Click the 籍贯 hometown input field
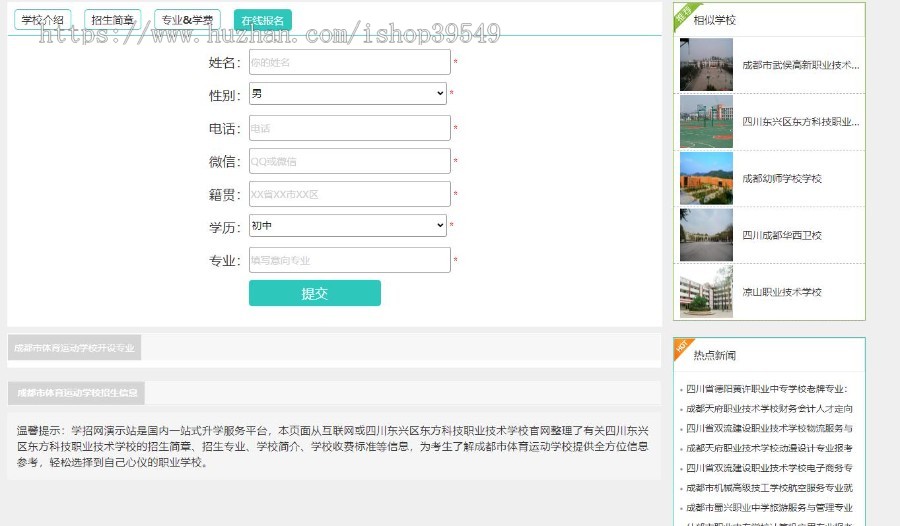The image size is (900, 526). 350,194
